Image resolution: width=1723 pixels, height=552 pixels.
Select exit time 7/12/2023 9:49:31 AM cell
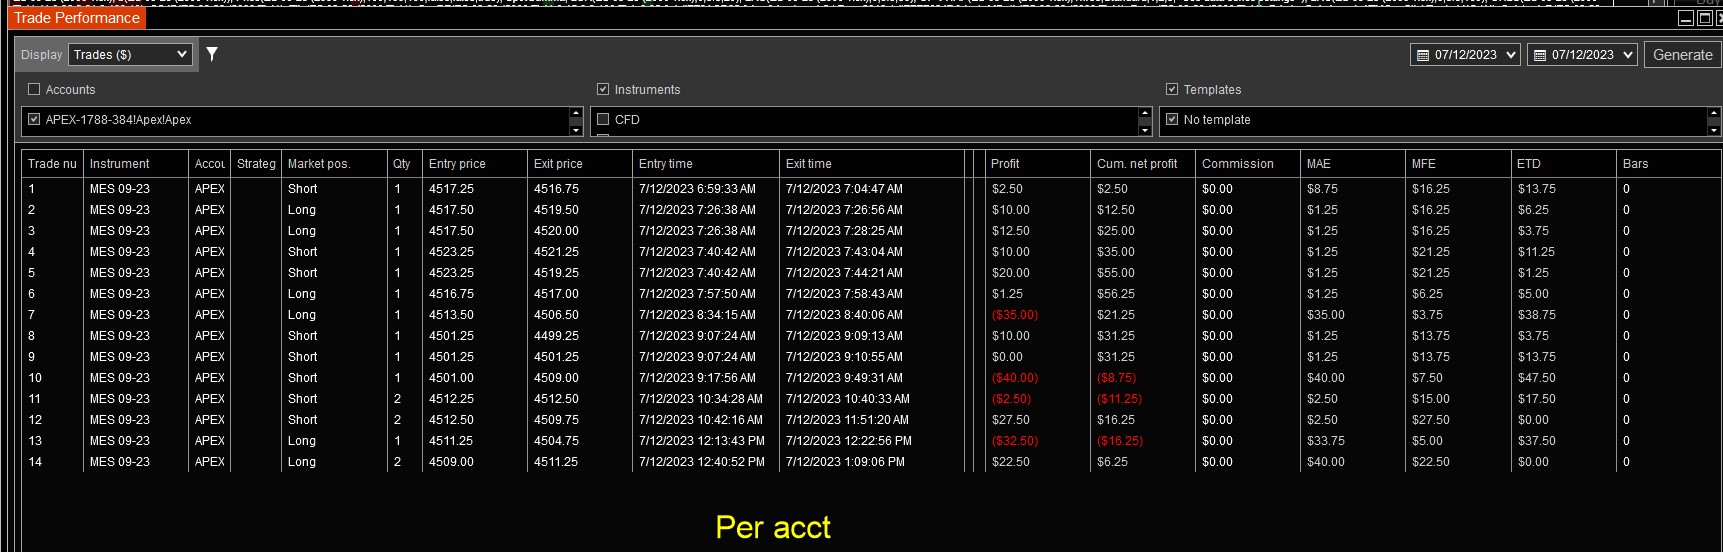tap(872, 378)
